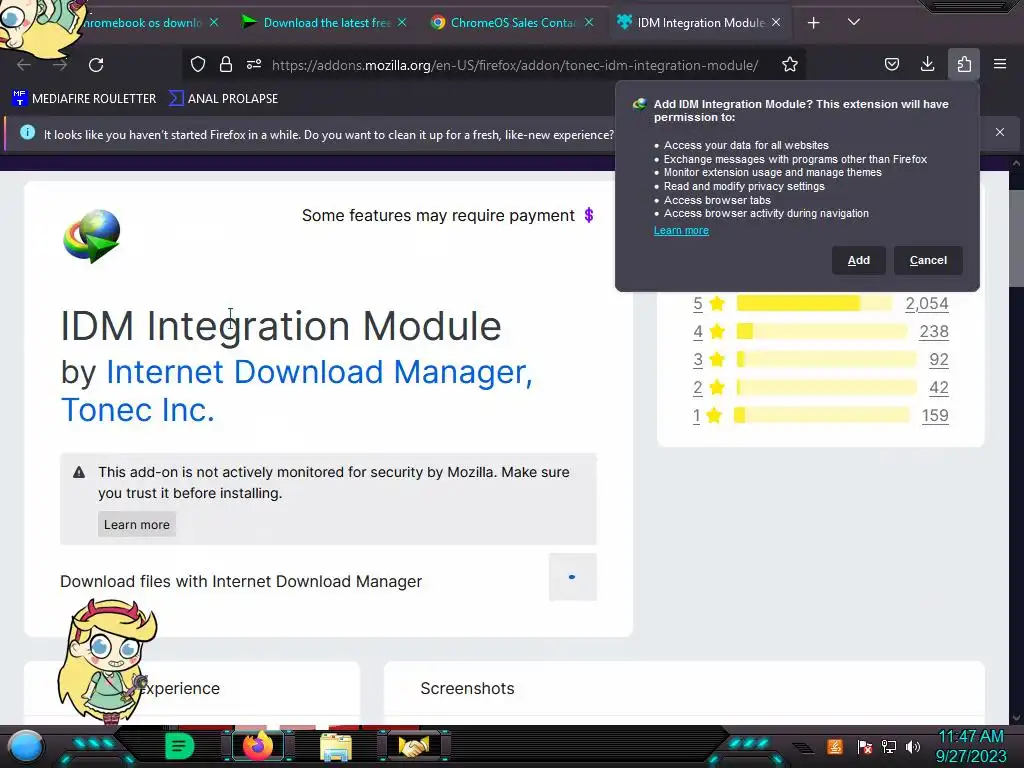1024x768 pixels.
Task: Select IDM Integration Module tab
Action: click(x=701, y=23)
